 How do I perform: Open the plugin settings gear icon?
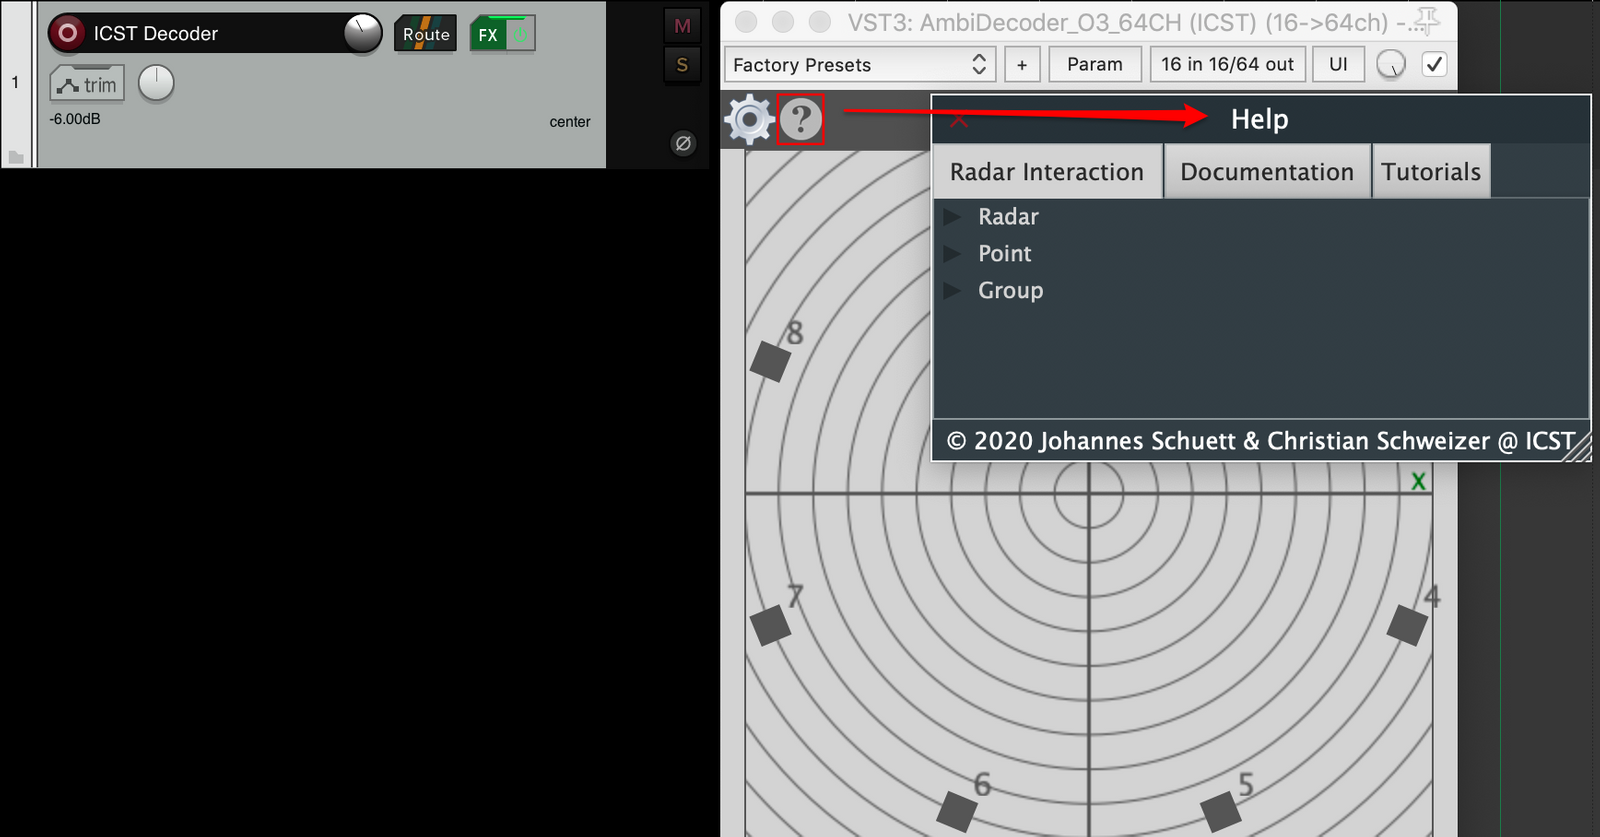point(749,120)
